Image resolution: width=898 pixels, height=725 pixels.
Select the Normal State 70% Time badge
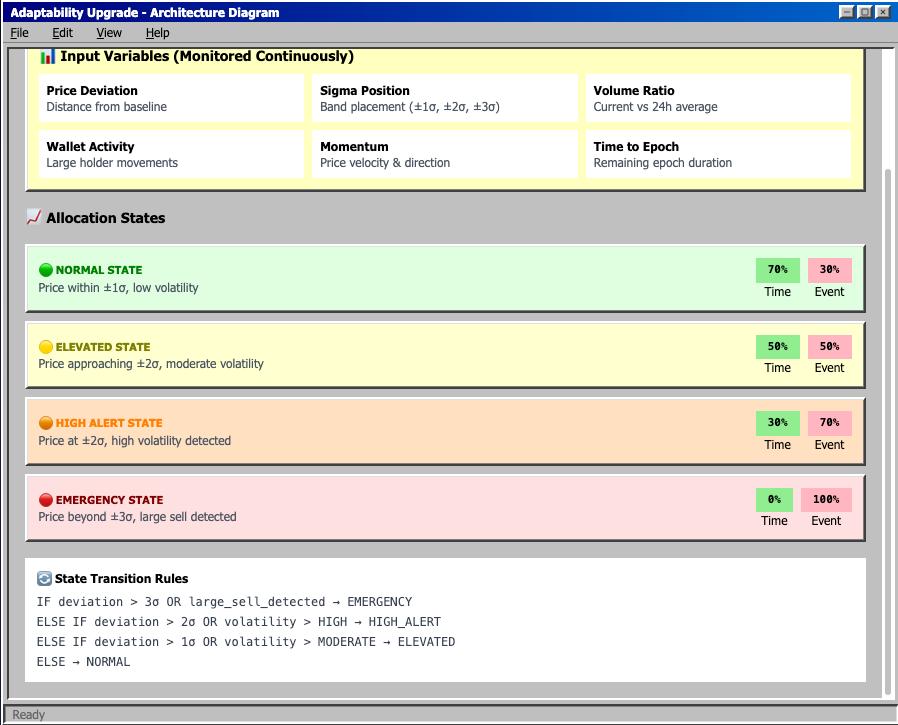pos(778,270)
